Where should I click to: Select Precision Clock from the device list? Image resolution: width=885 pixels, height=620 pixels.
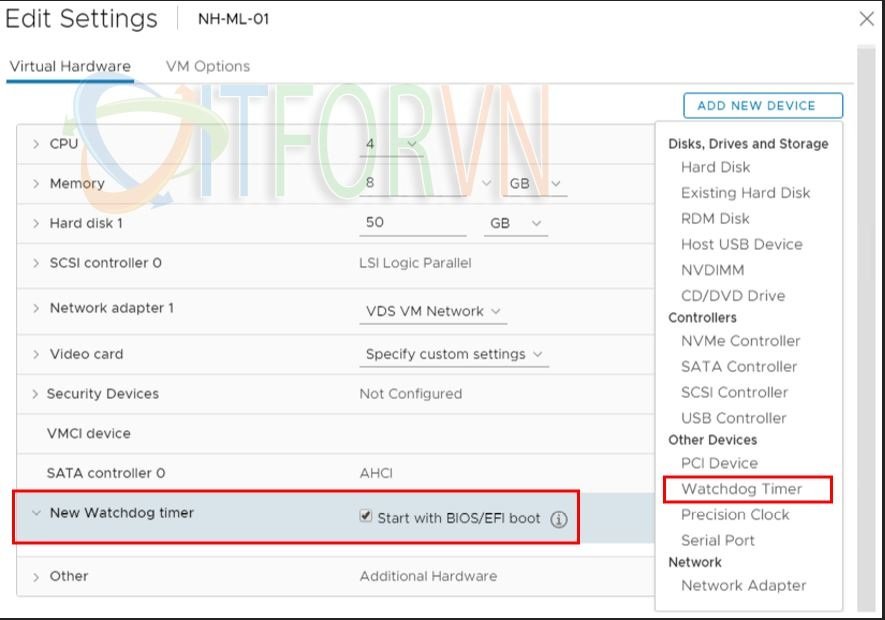[735, 514]
